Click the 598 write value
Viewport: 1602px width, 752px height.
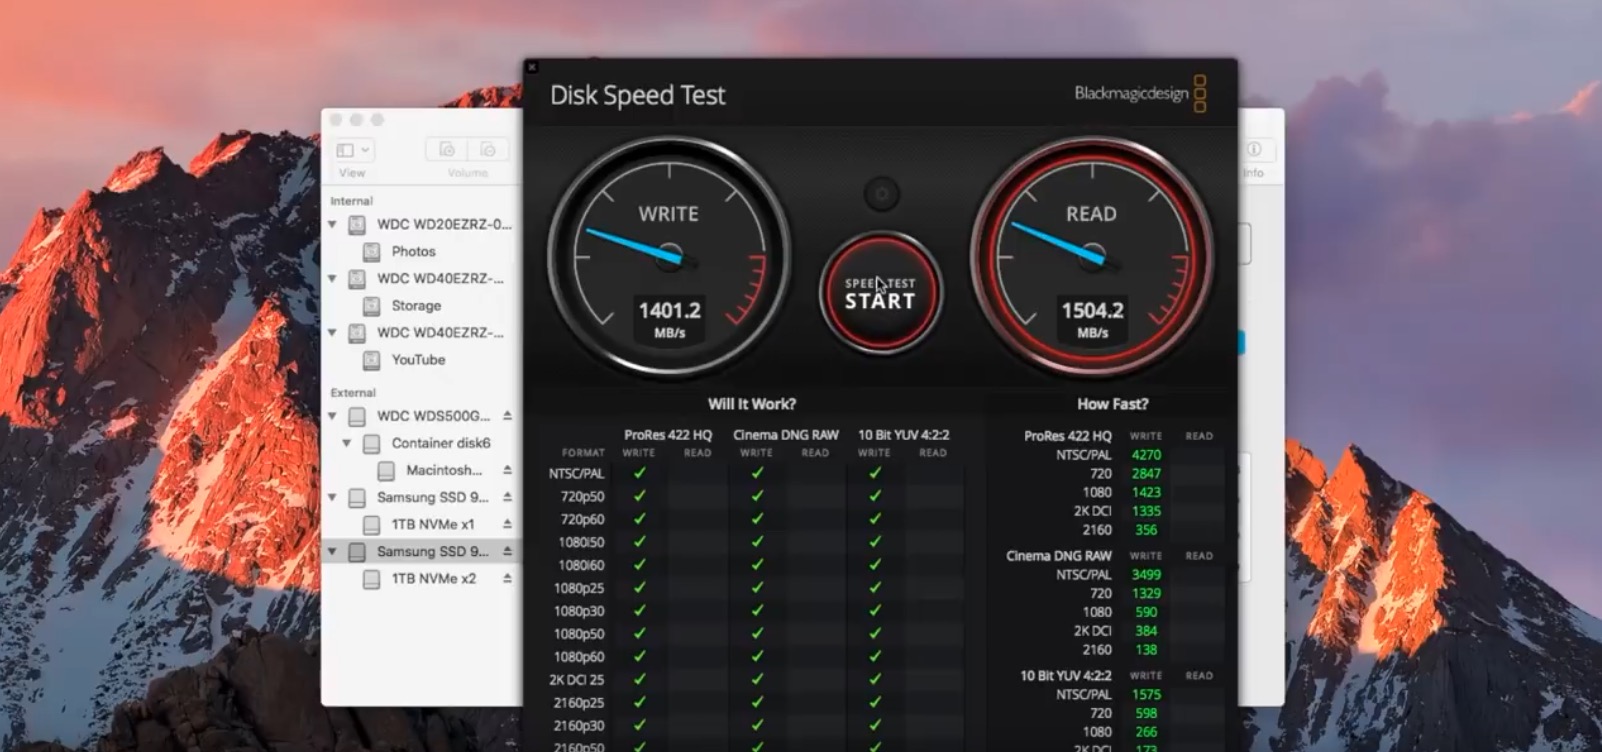coord(1146,713)
